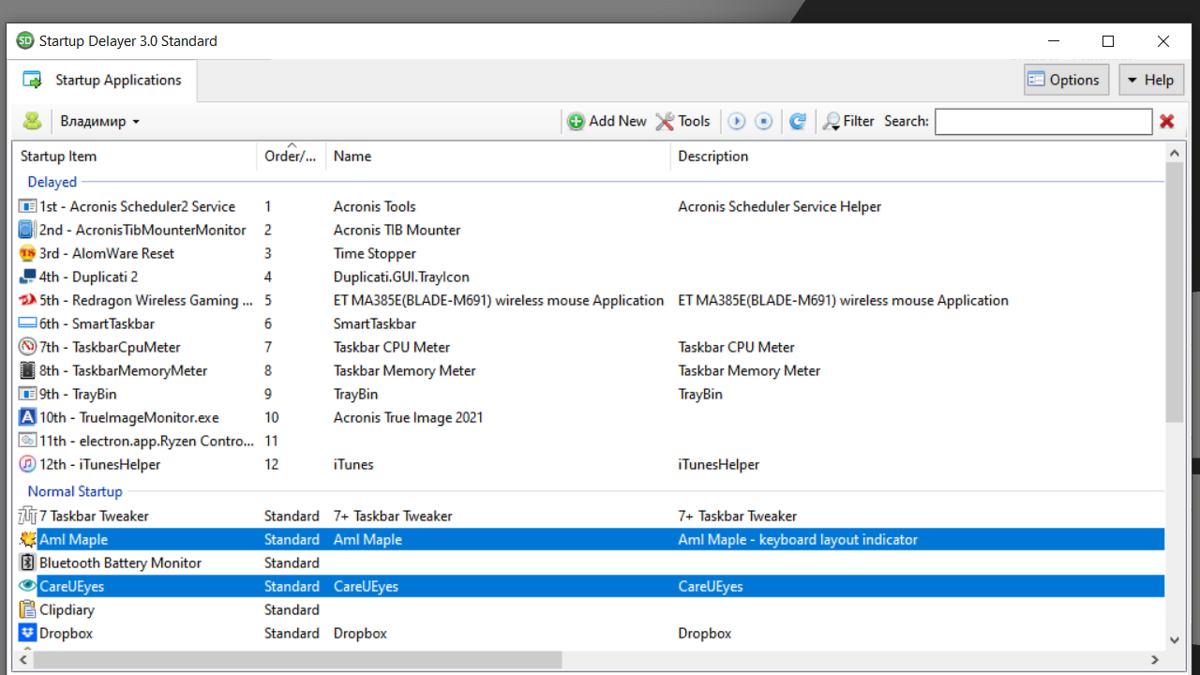1200x675 pixels.
Task: Click description 'Aml Maple - keyboard layout indicator'
Action: tap(797, 540)
